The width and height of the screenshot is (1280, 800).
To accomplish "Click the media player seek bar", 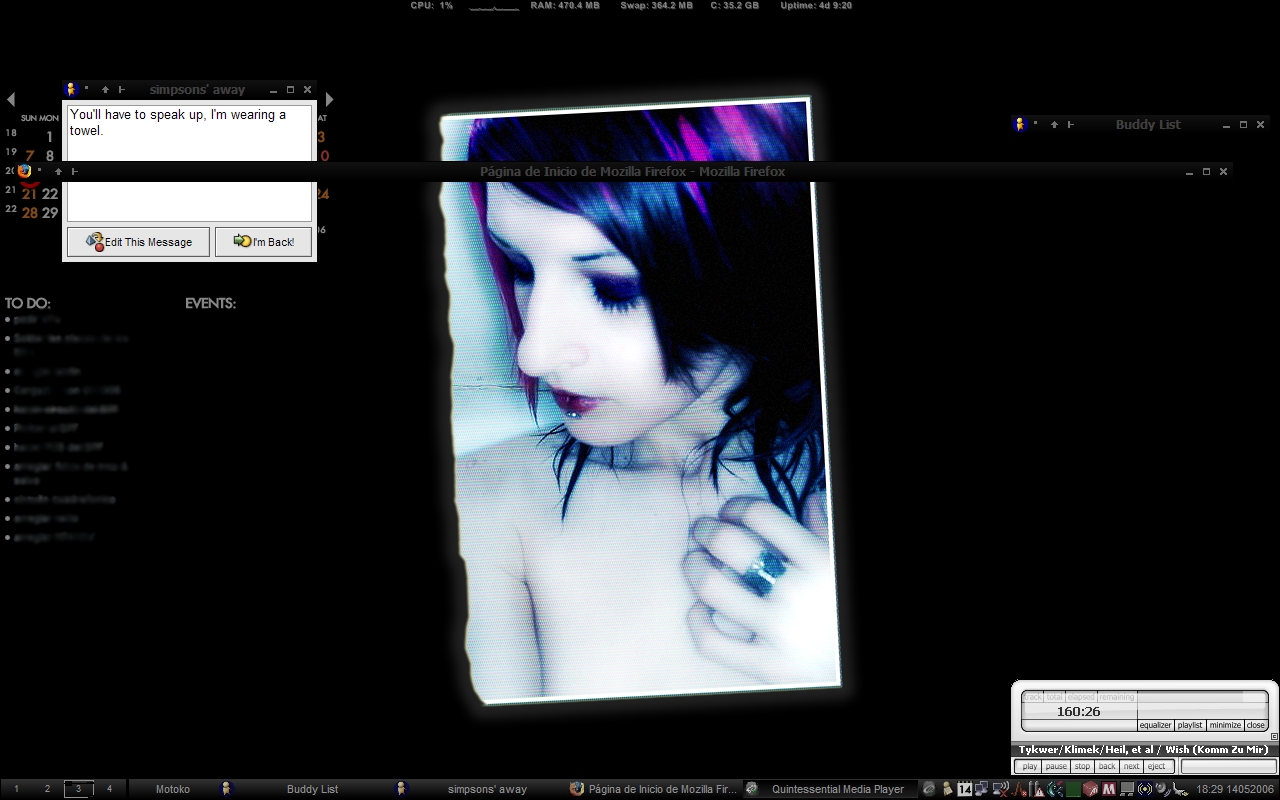I will tap(1229, 766).
